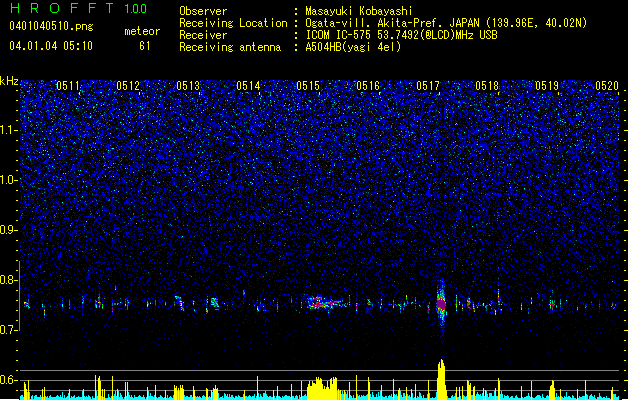Click the meteor count value 61
This screenshot has height=400, width=629.
pos(145,46)
